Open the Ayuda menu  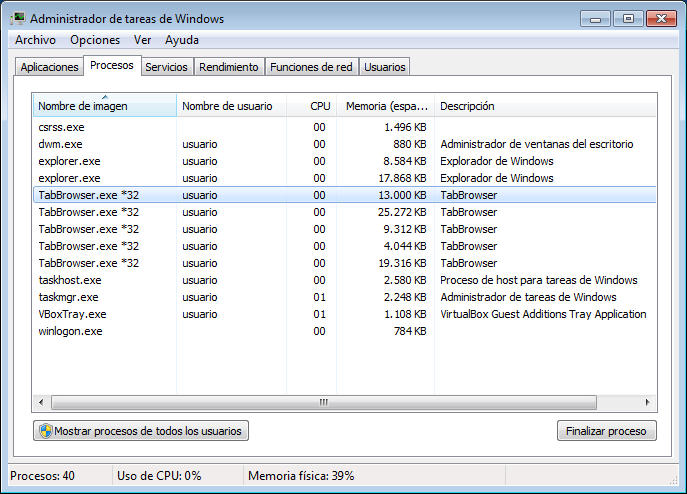(182, 40)
